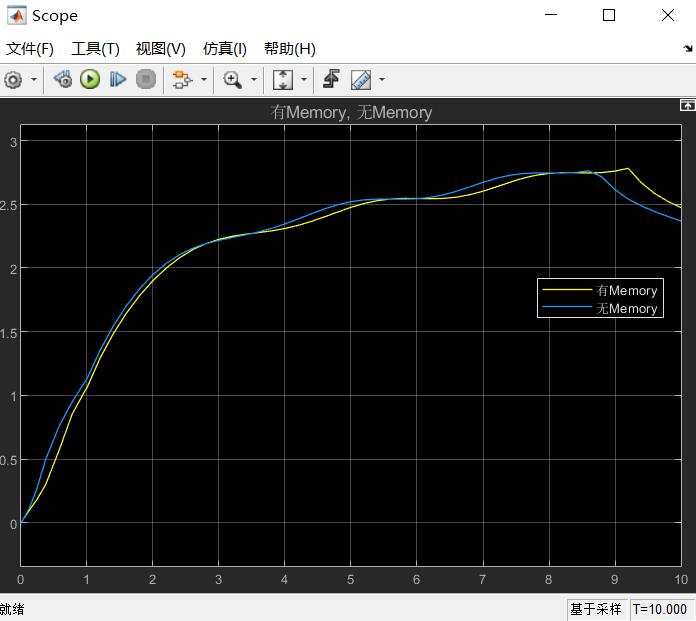Open the 帮助(H) menu
696x621 pixels.
pos(290,48)
